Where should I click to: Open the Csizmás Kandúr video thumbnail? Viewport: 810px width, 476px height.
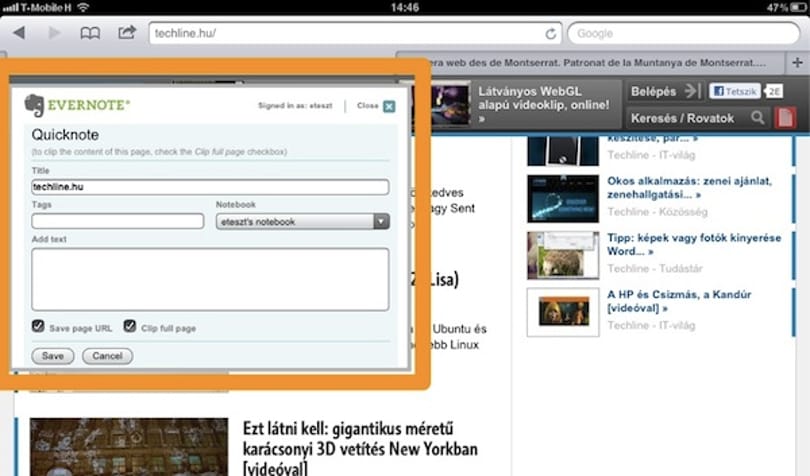(563, 312)
